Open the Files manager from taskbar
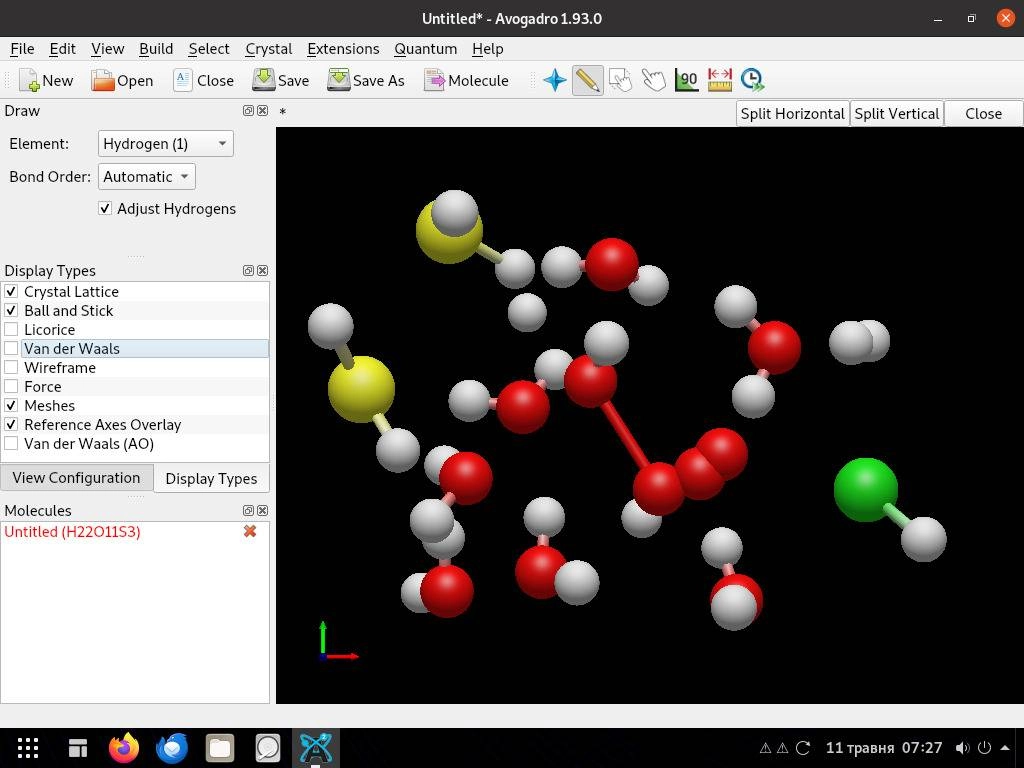This screenshot has height=768, width=1024. coord(220,748)
